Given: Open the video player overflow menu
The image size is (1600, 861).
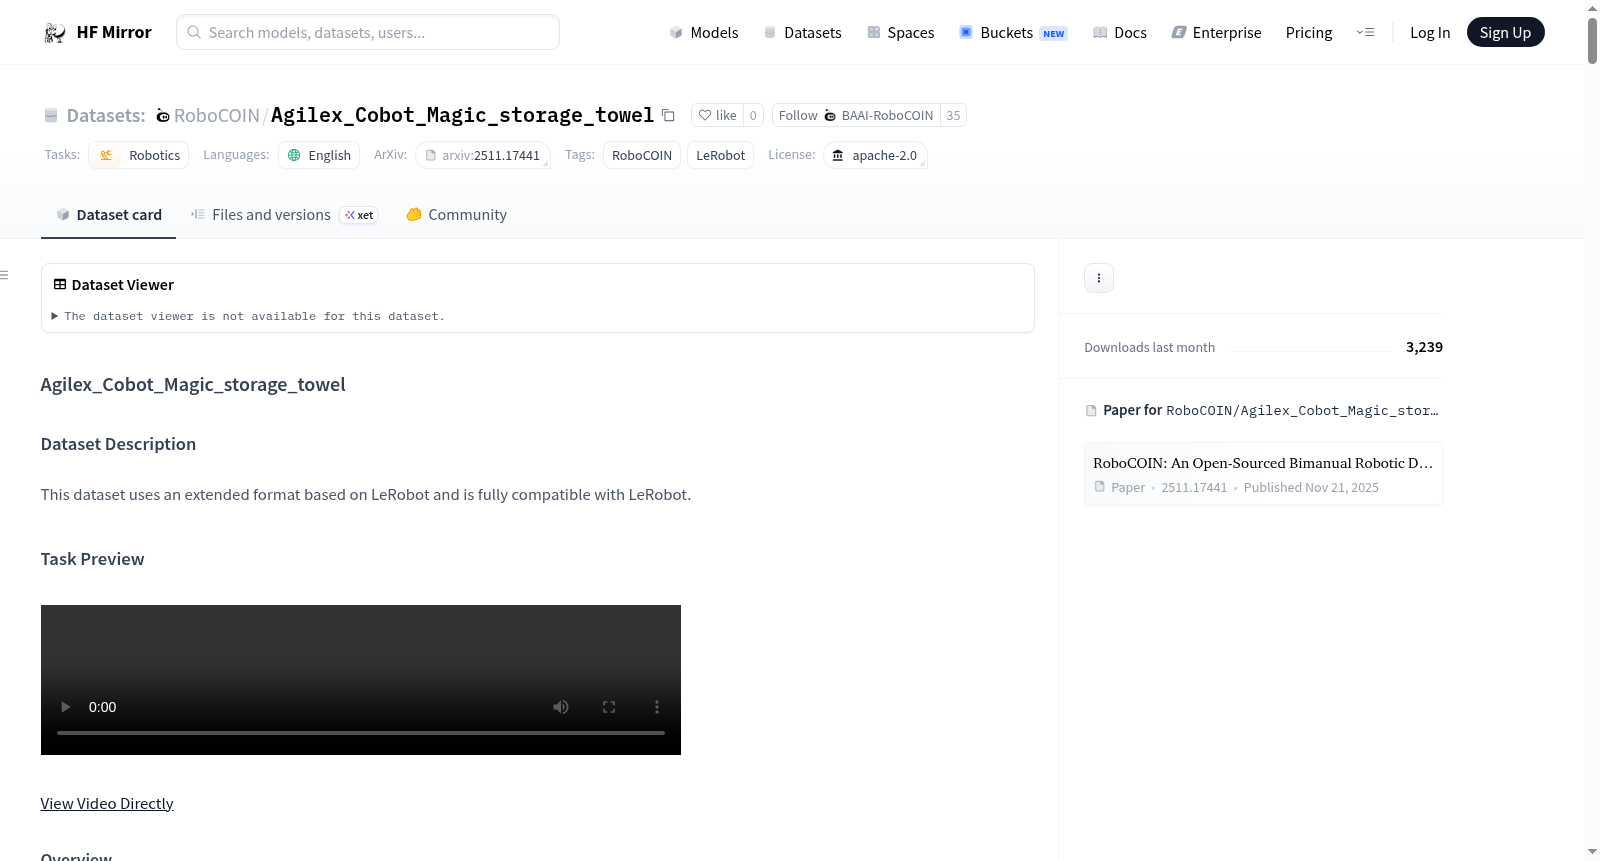Looking at the screenshot, I should click(x=657, y=707).
